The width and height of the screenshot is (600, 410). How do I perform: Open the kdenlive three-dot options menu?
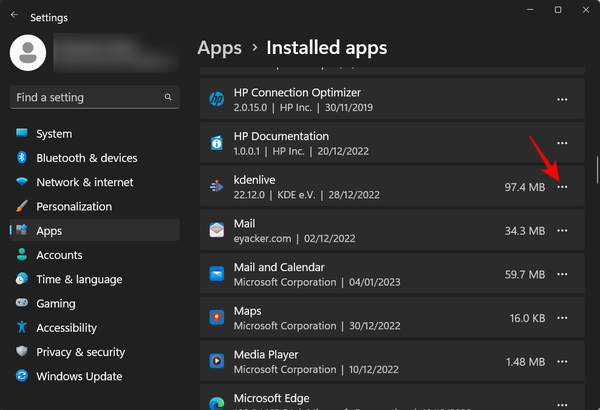pos(562,187)
